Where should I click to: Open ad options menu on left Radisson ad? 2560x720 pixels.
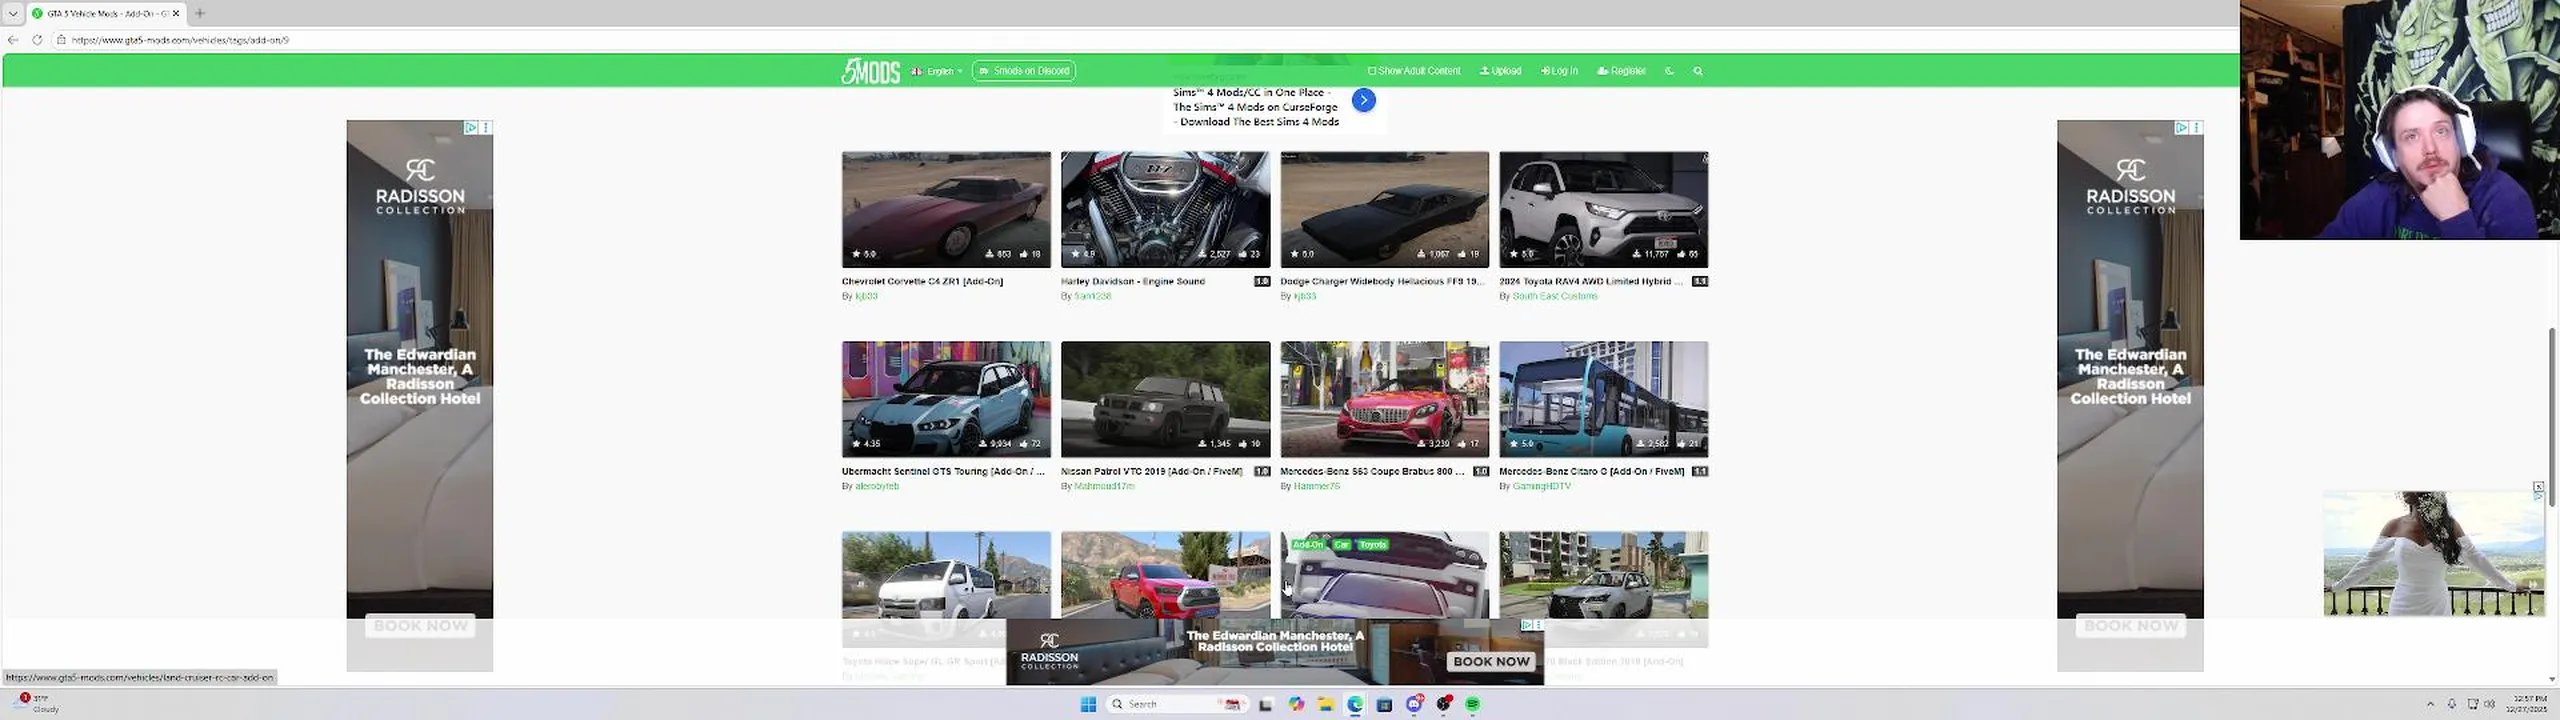(x=486, y=127)
